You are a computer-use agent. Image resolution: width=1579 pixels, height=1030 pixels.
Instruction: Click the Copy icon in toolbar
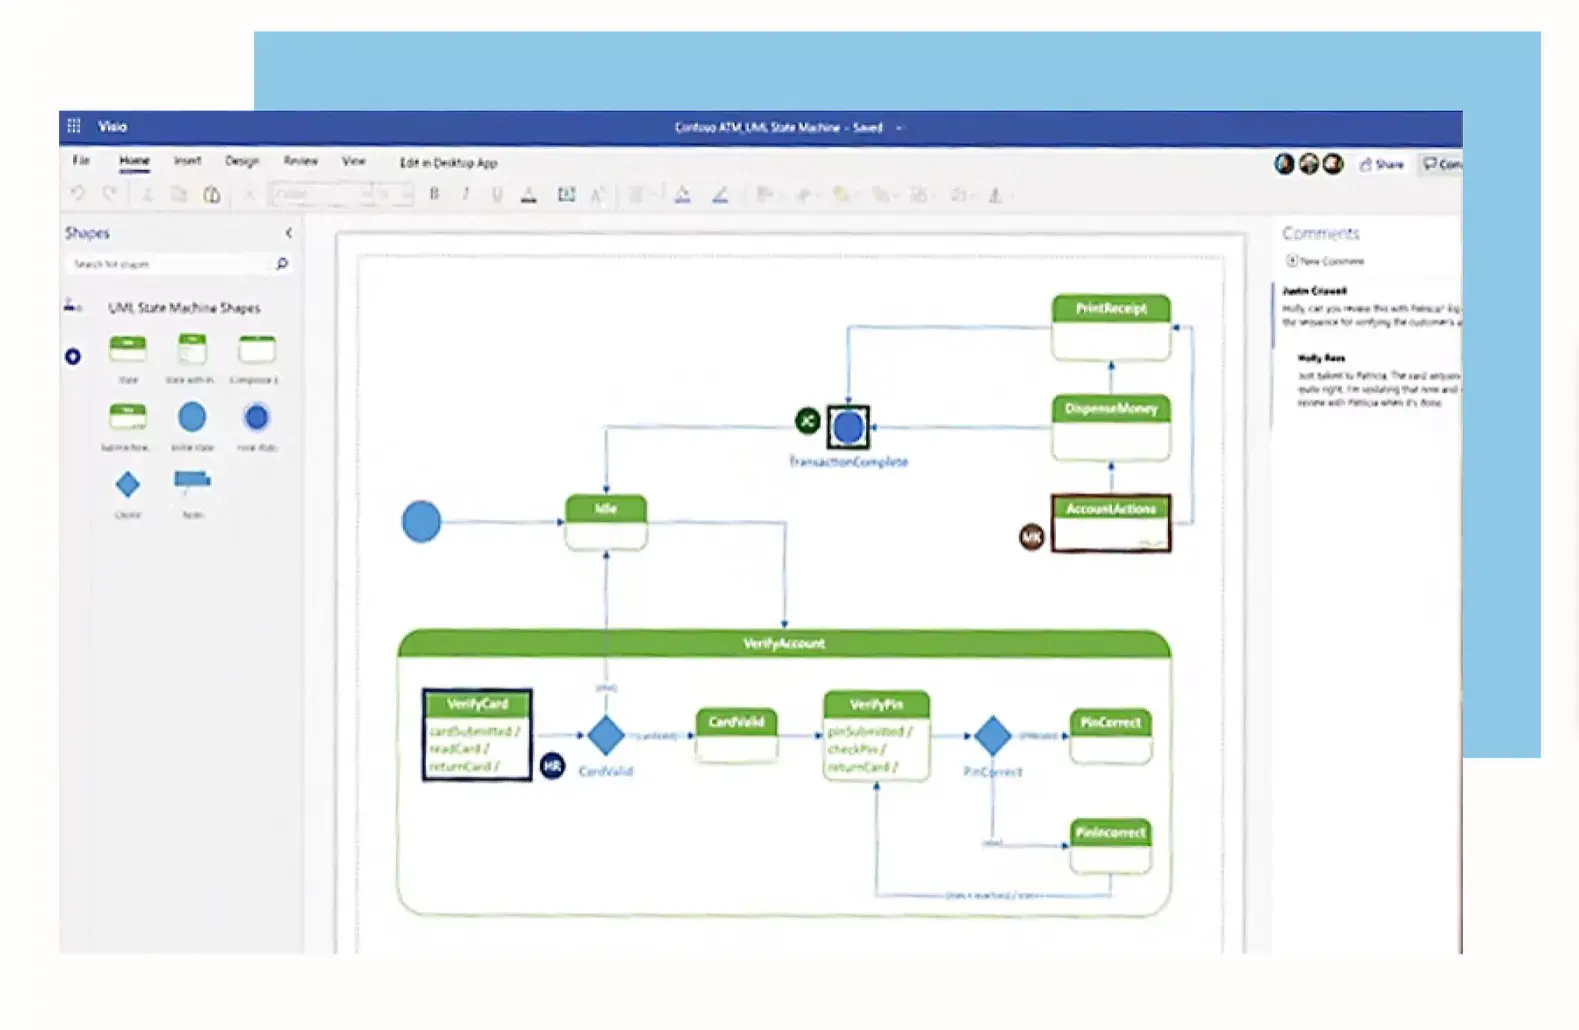coord(179,194)
